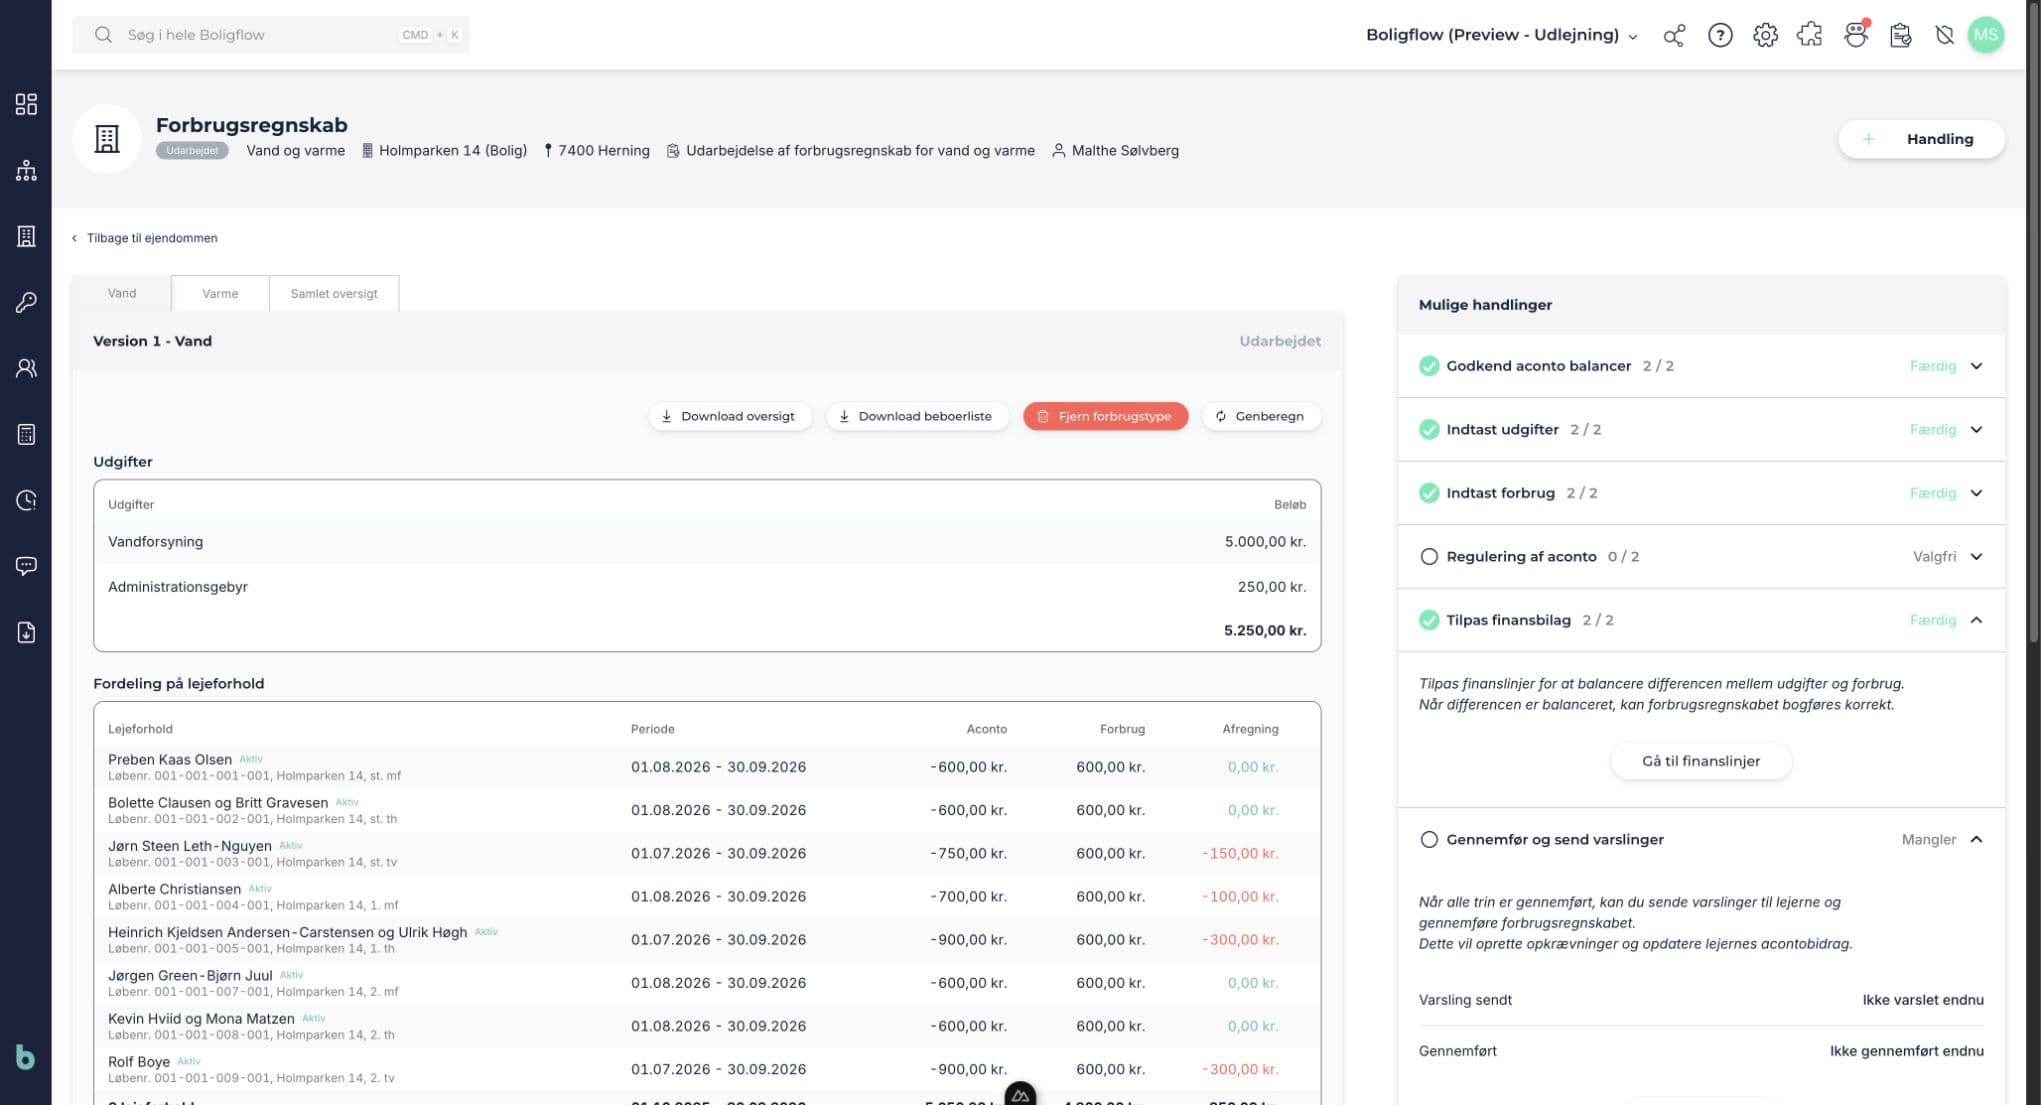Click the key icon in left sidebar
Image resolution: width=2041 pixels, height=1105 pixels.
26,302
